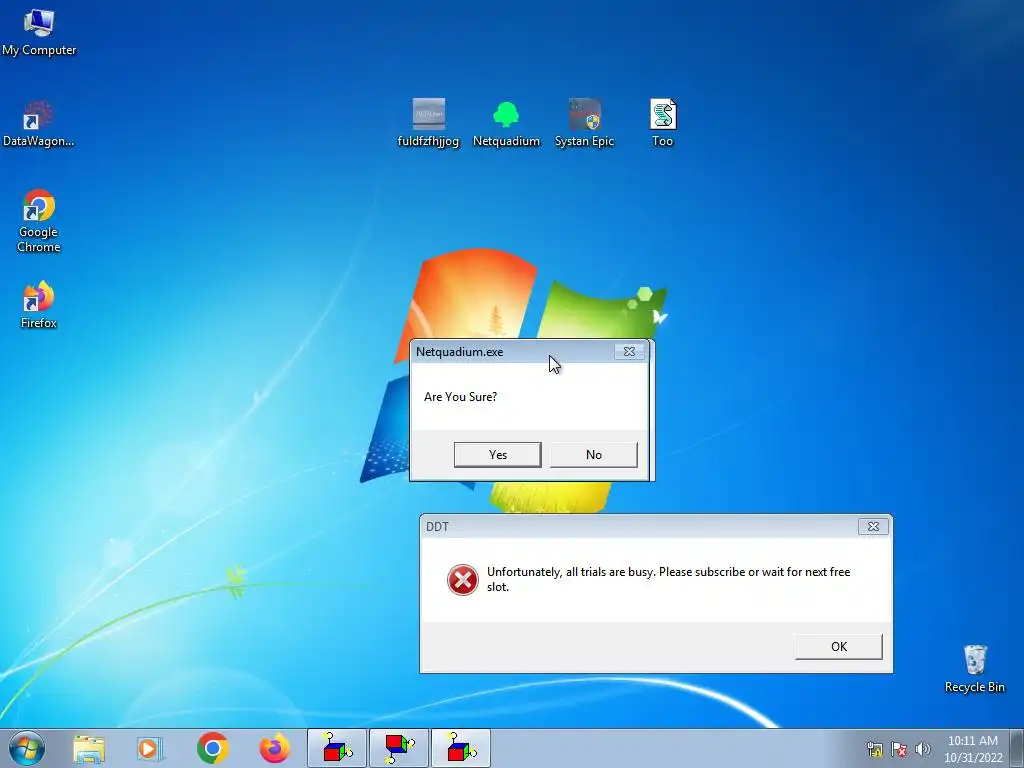Select the green Netquadium desktop icon
The width and height of the screenshot is (1024, 768).
pos(506,123)
